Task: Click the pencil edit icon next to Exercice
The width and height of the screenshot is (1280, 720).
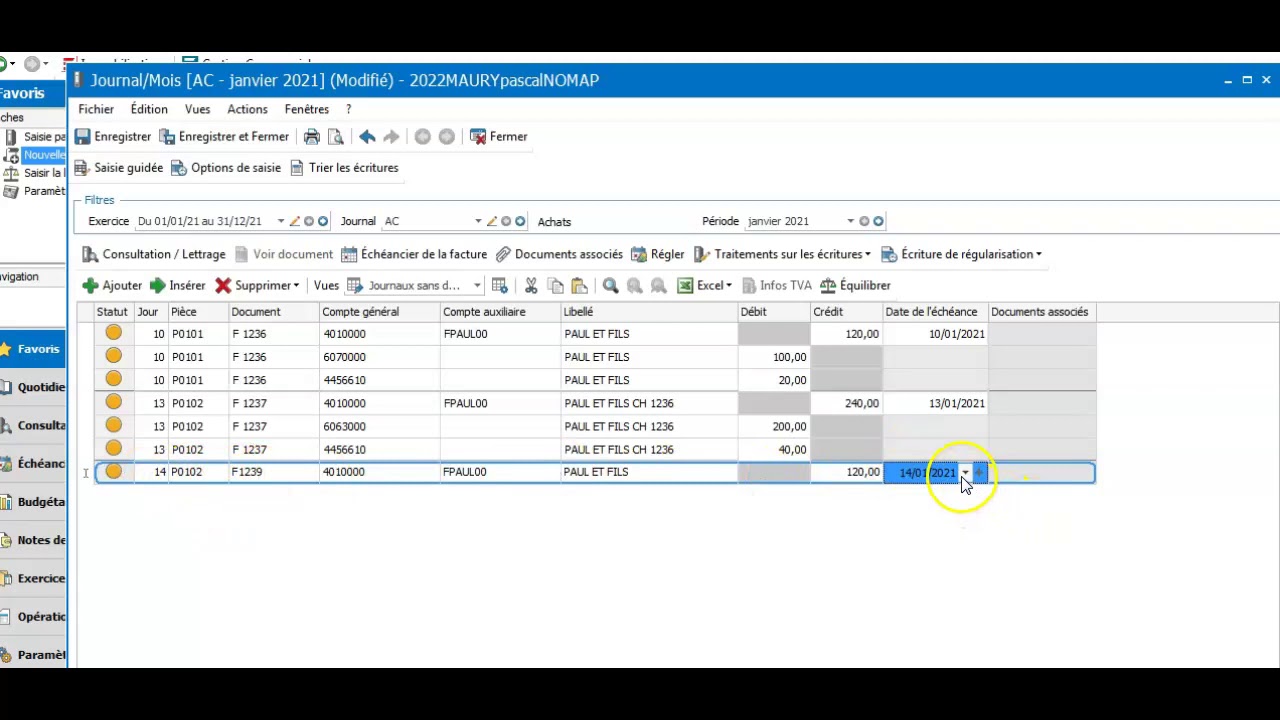Action: (x=295, y=222)
